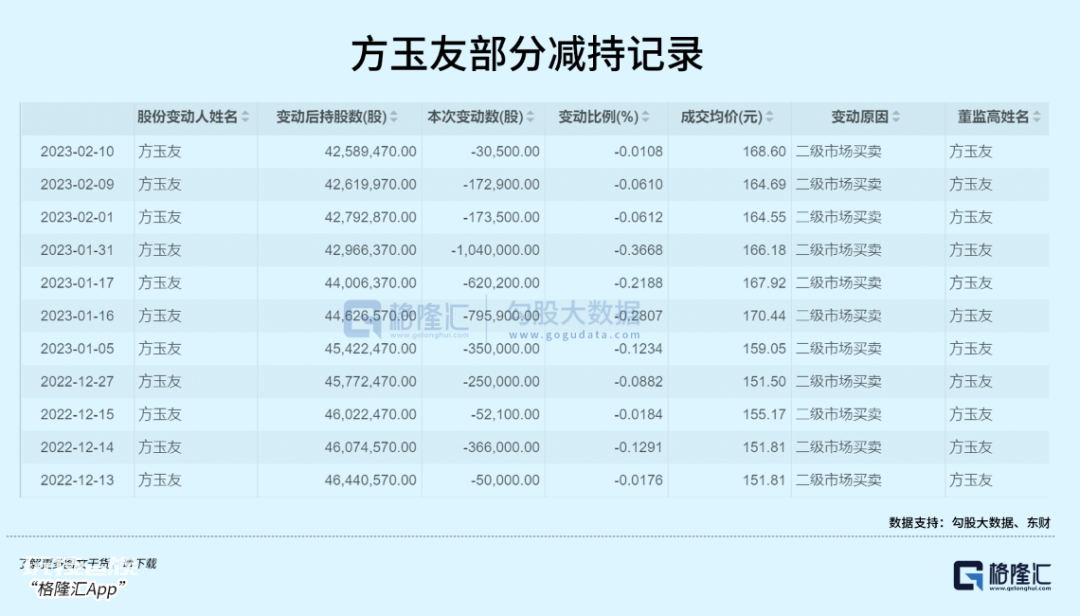Click average price 164.69
This screenshot has width=1080, height=616.
point(764,185)
